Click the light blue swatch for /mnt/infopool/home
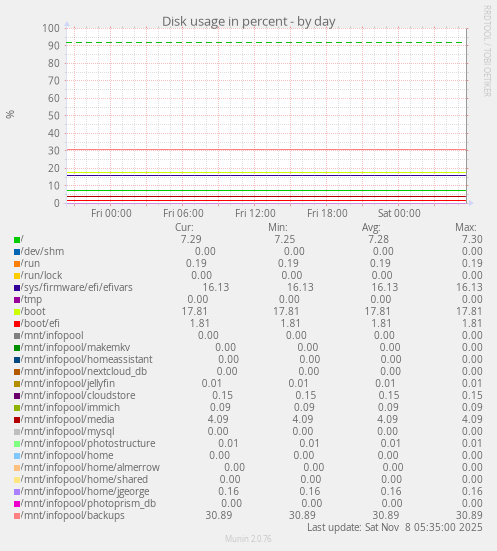497x551 pixels. 17,456
